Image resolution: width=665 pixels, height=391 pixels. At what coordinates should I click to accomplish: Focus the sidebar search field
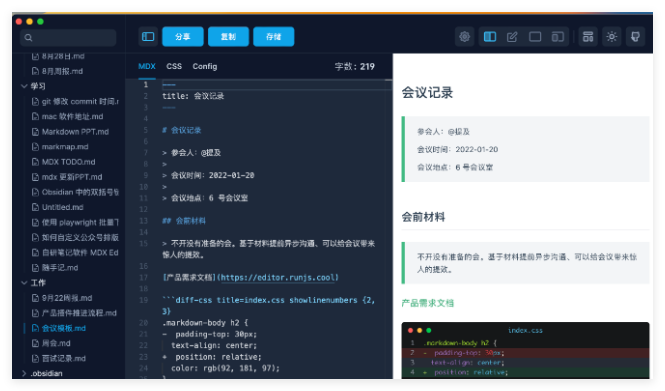(x=68, y=38)
